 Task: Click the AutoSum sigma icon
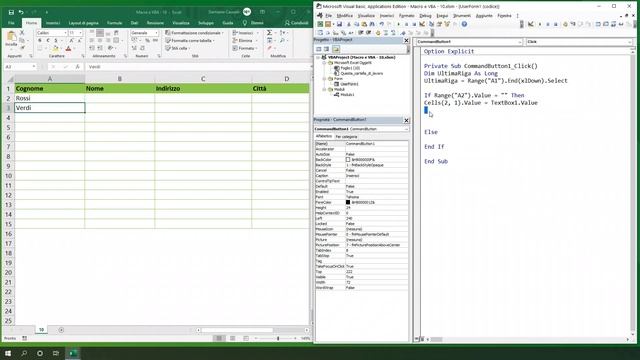click(269, 32)
